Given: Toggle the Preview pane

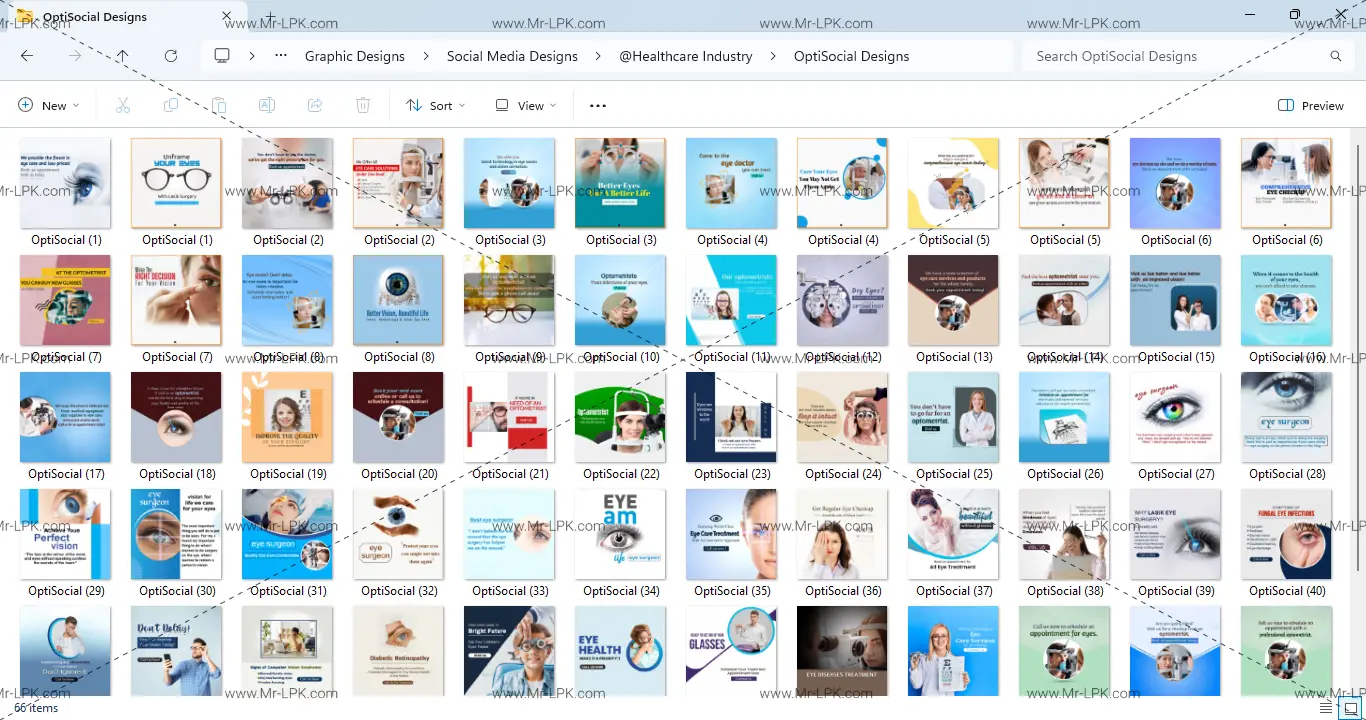Looking at the screenshot, I should coord(1311,105).
